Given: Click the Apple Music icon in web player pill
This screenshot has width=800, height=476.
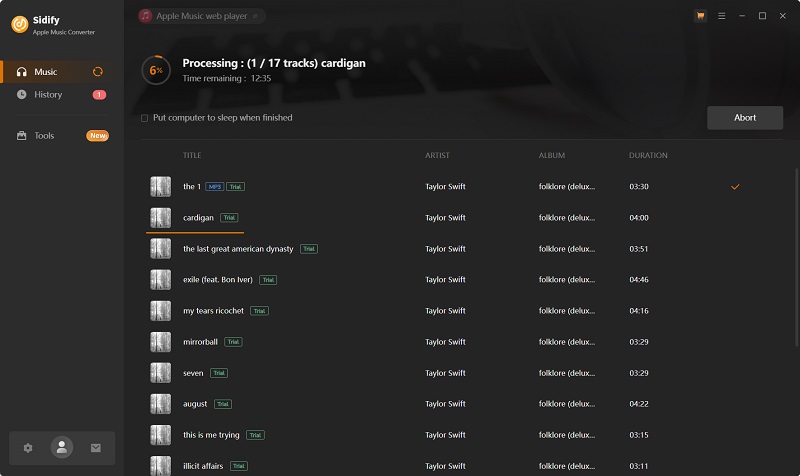Looking at the screenshot, I should tap(145, 16).
